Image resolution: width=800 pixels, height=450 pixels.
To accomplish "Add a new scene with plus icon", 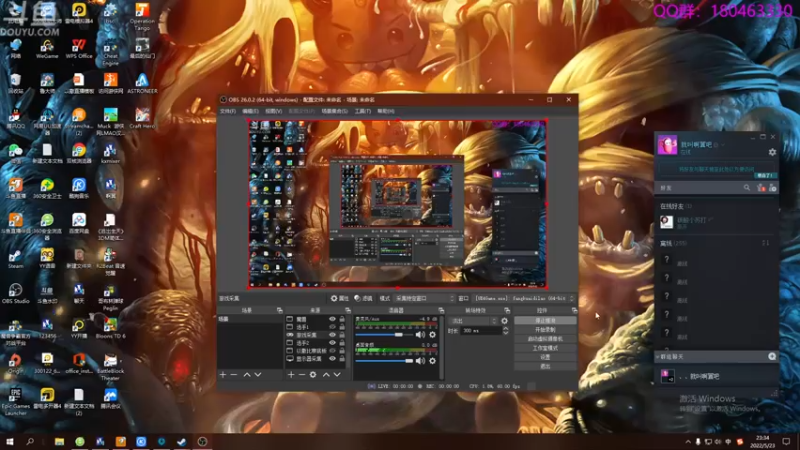I will point(222,374).
